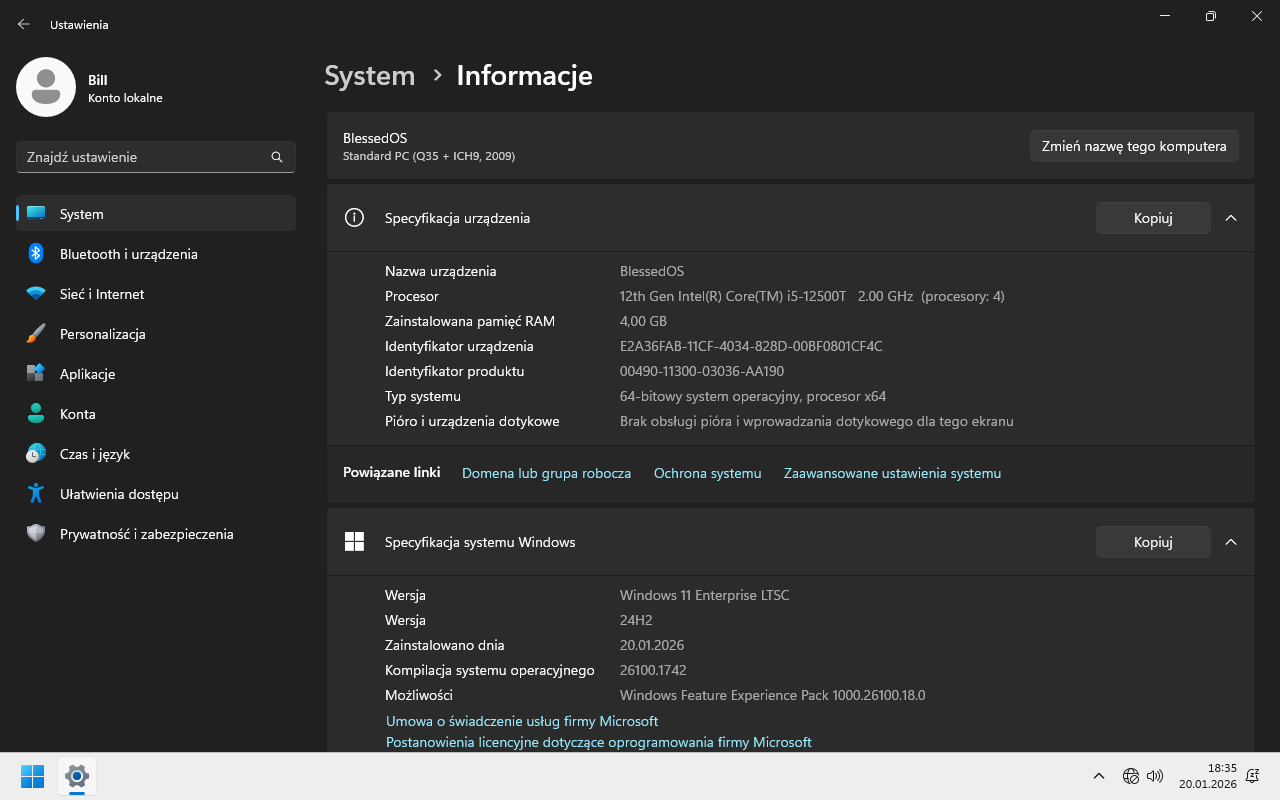The height and width of the screenshot is (800, 1280).
Task: Click System in the breadcrumb header
Action: coord(369,76)
